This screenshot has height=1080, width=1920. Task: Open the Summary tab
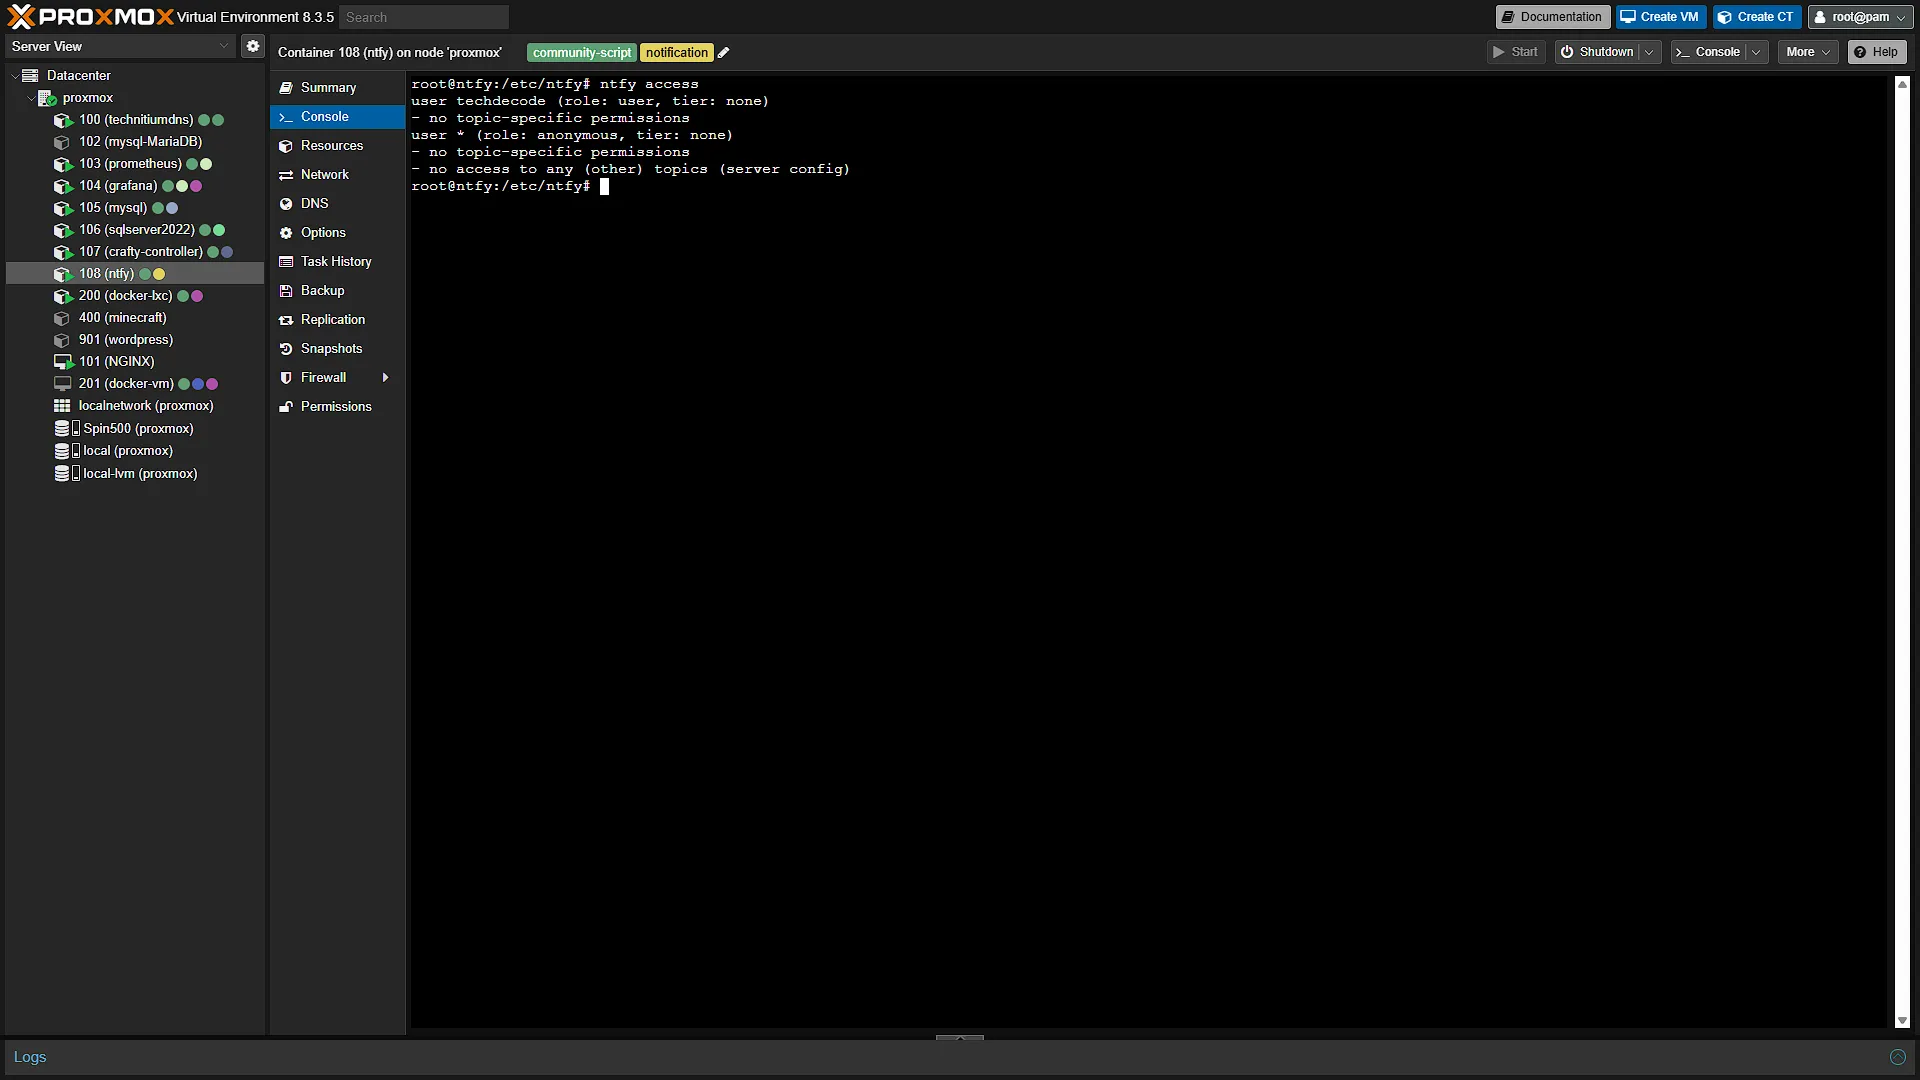tap(337, 88)
